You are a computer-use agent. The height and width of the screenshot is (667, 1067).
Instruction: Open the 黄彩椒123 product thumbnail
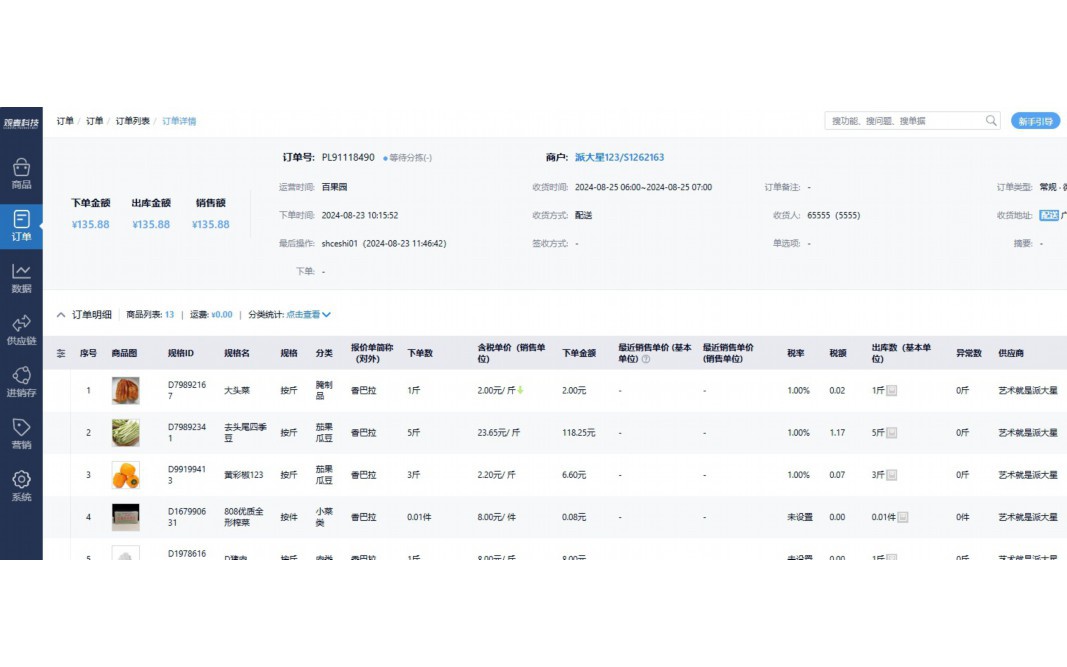click(125, 475)
